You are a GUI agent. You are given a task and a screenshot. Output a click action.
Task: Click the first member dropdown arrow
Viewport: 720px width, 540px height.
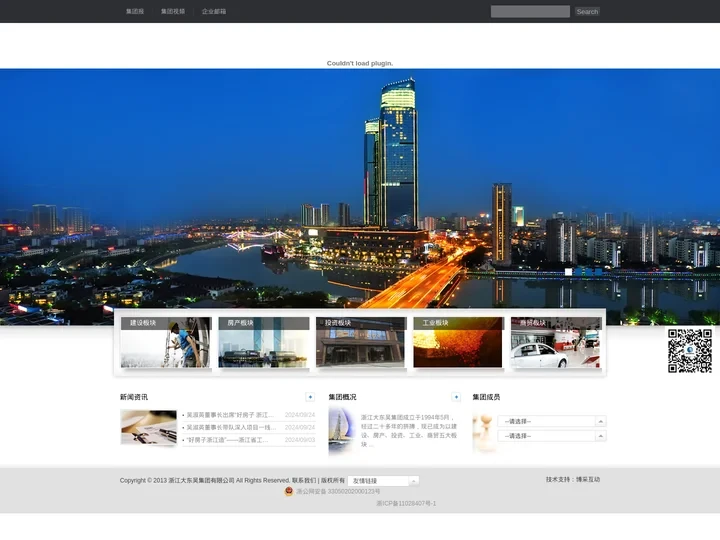[x=601, y=421]
